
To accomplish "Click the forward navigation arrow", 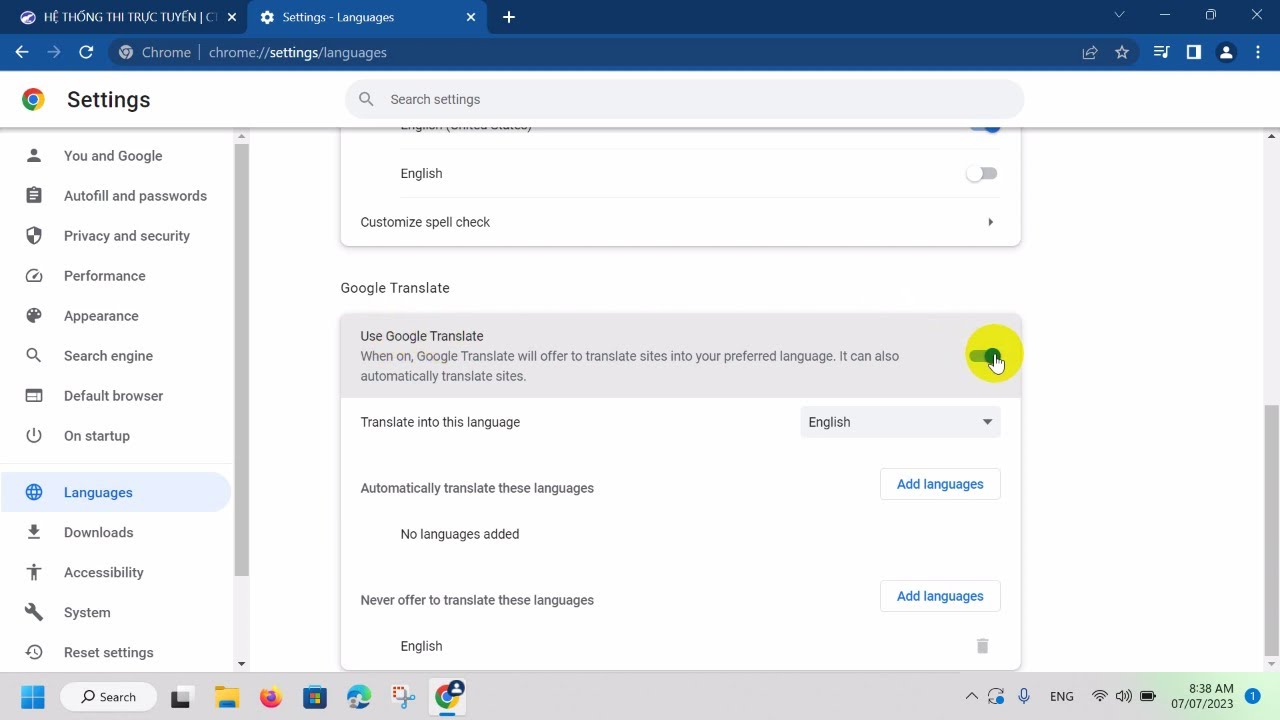I will coord(54,52).
